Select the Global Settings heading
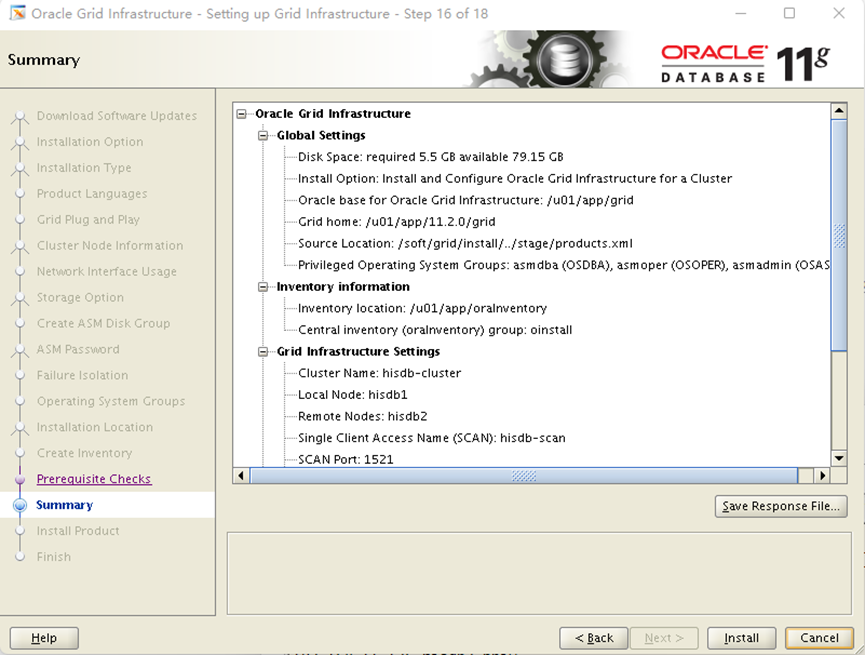This screenshot has height=655, width=865. (321, 135)
